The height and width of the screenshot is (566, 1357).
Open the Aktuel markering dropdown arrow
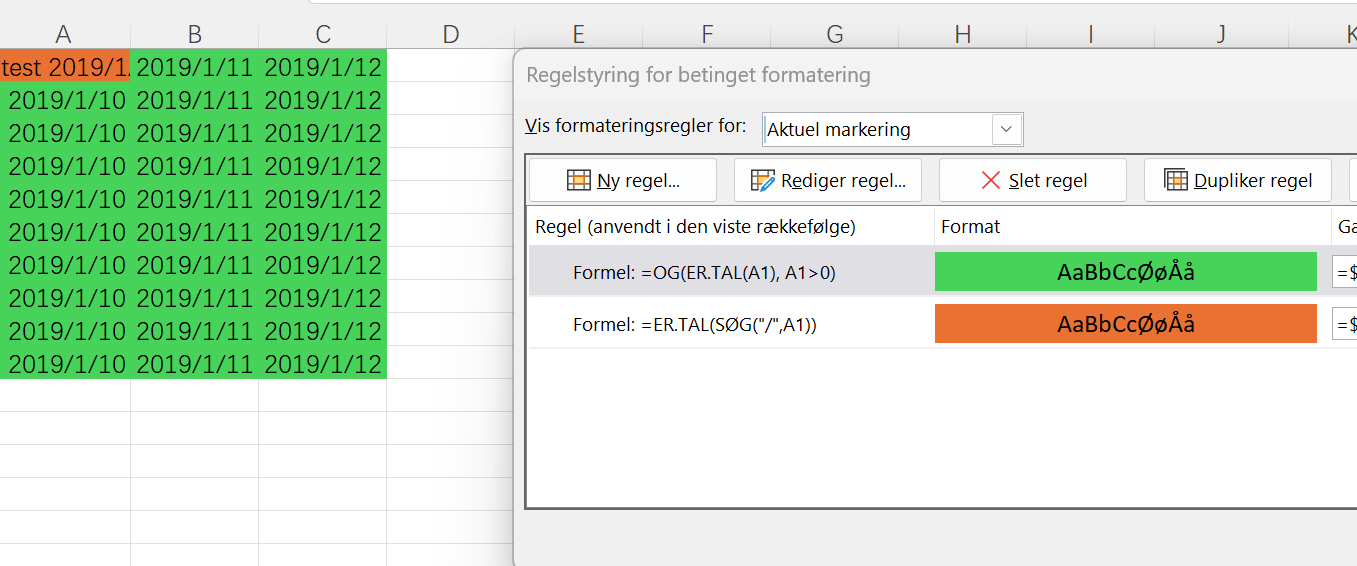(1006, 130)
